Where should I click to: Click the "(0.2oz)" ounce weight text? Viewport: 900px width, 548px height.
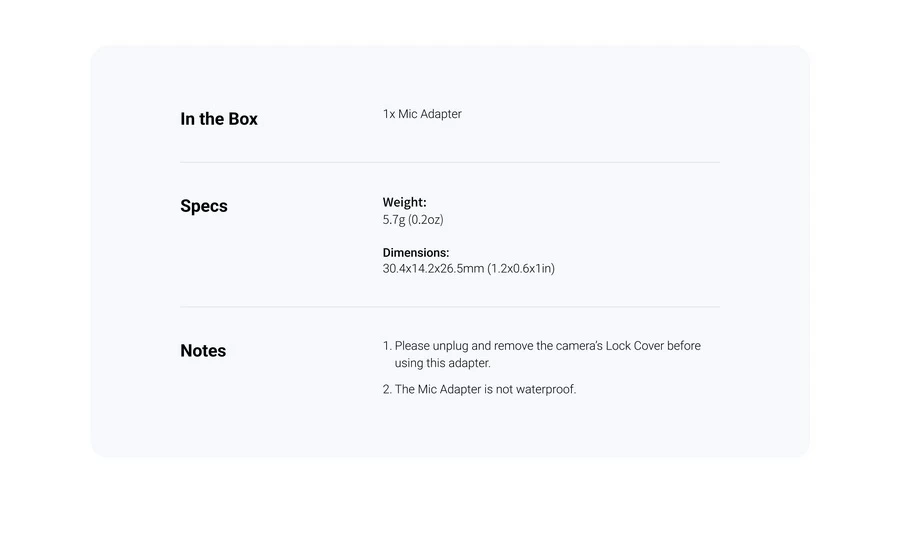click(x=426, y=219)
